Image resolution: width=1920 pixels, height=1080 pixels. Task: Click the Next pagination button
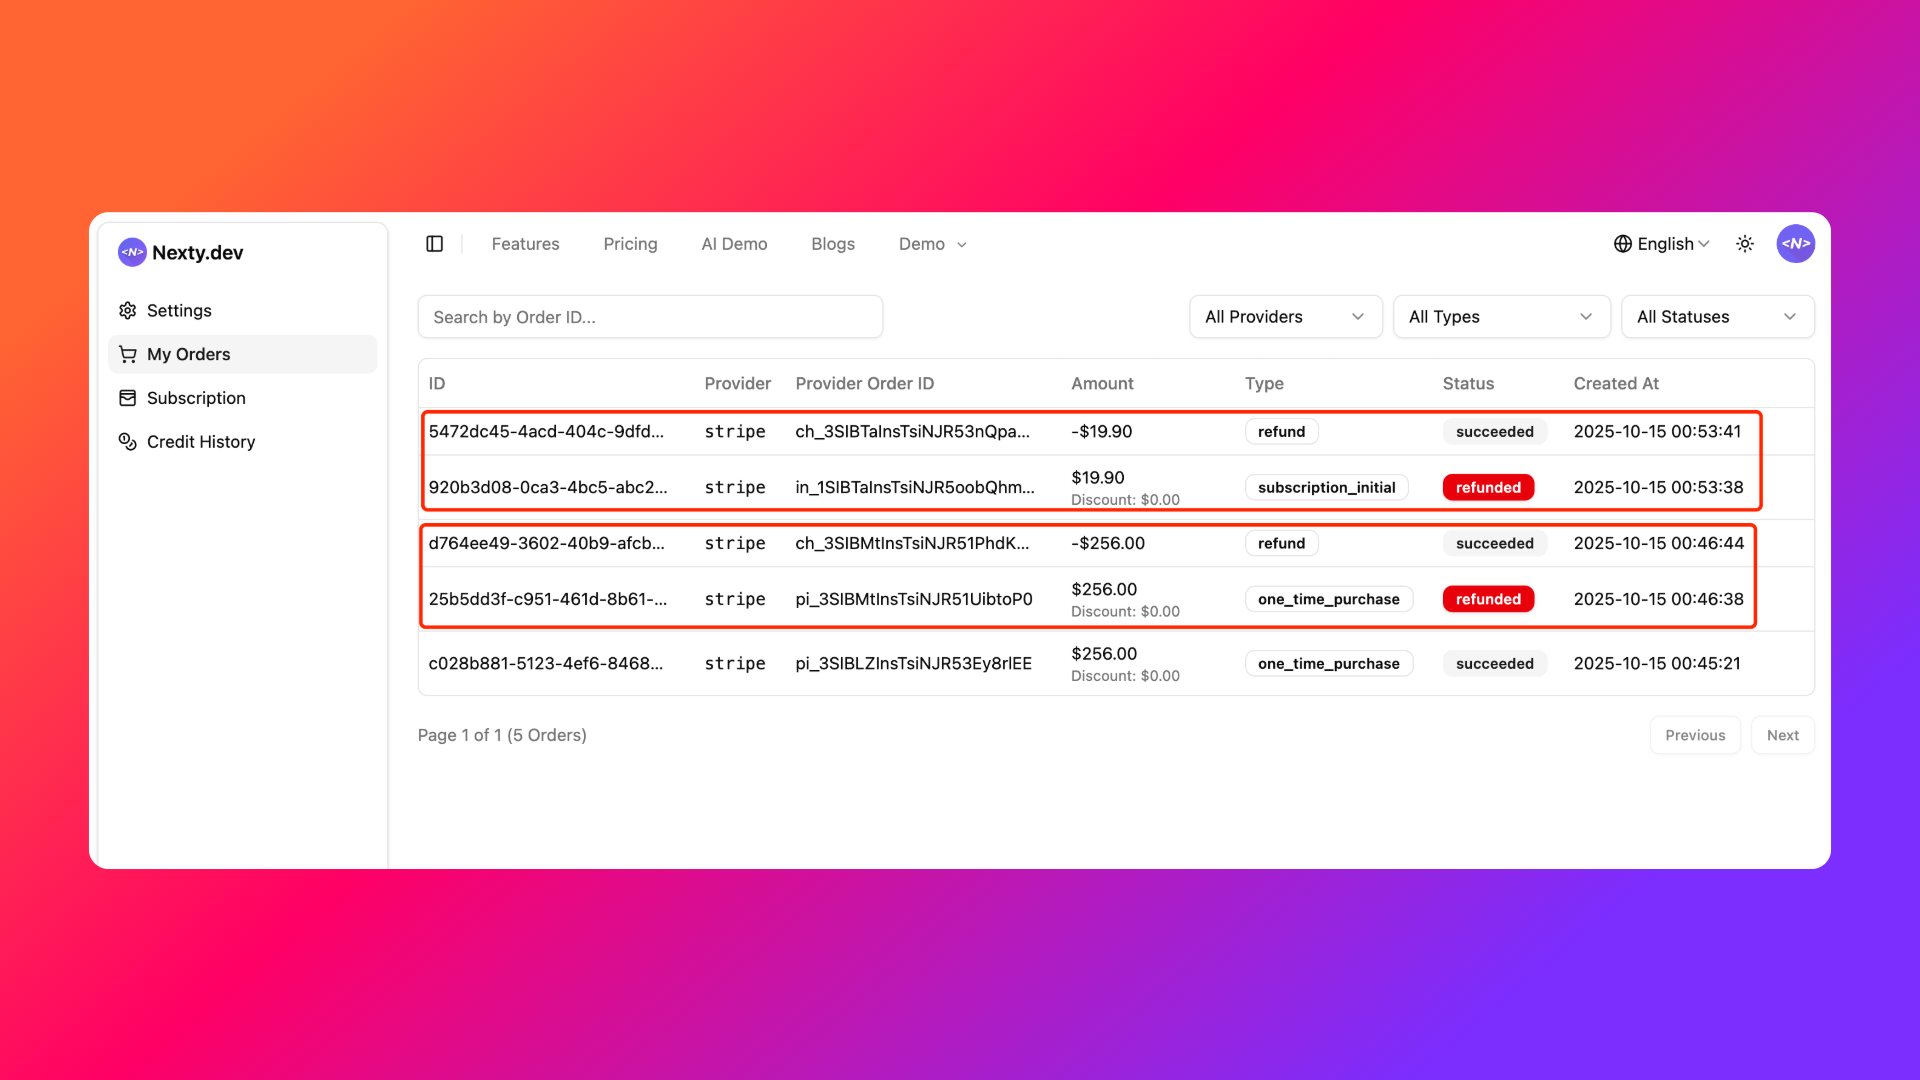(1782, 735)
